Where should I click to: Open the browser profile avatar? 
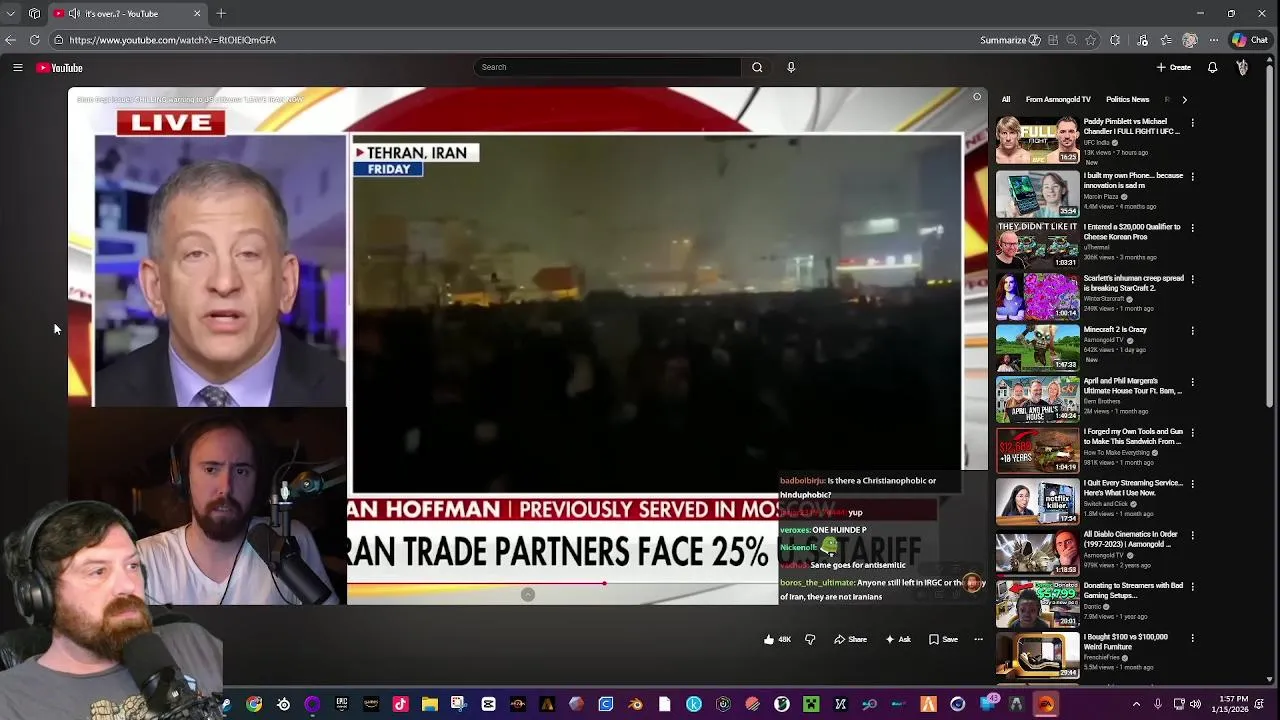(x=1189, y=40)
